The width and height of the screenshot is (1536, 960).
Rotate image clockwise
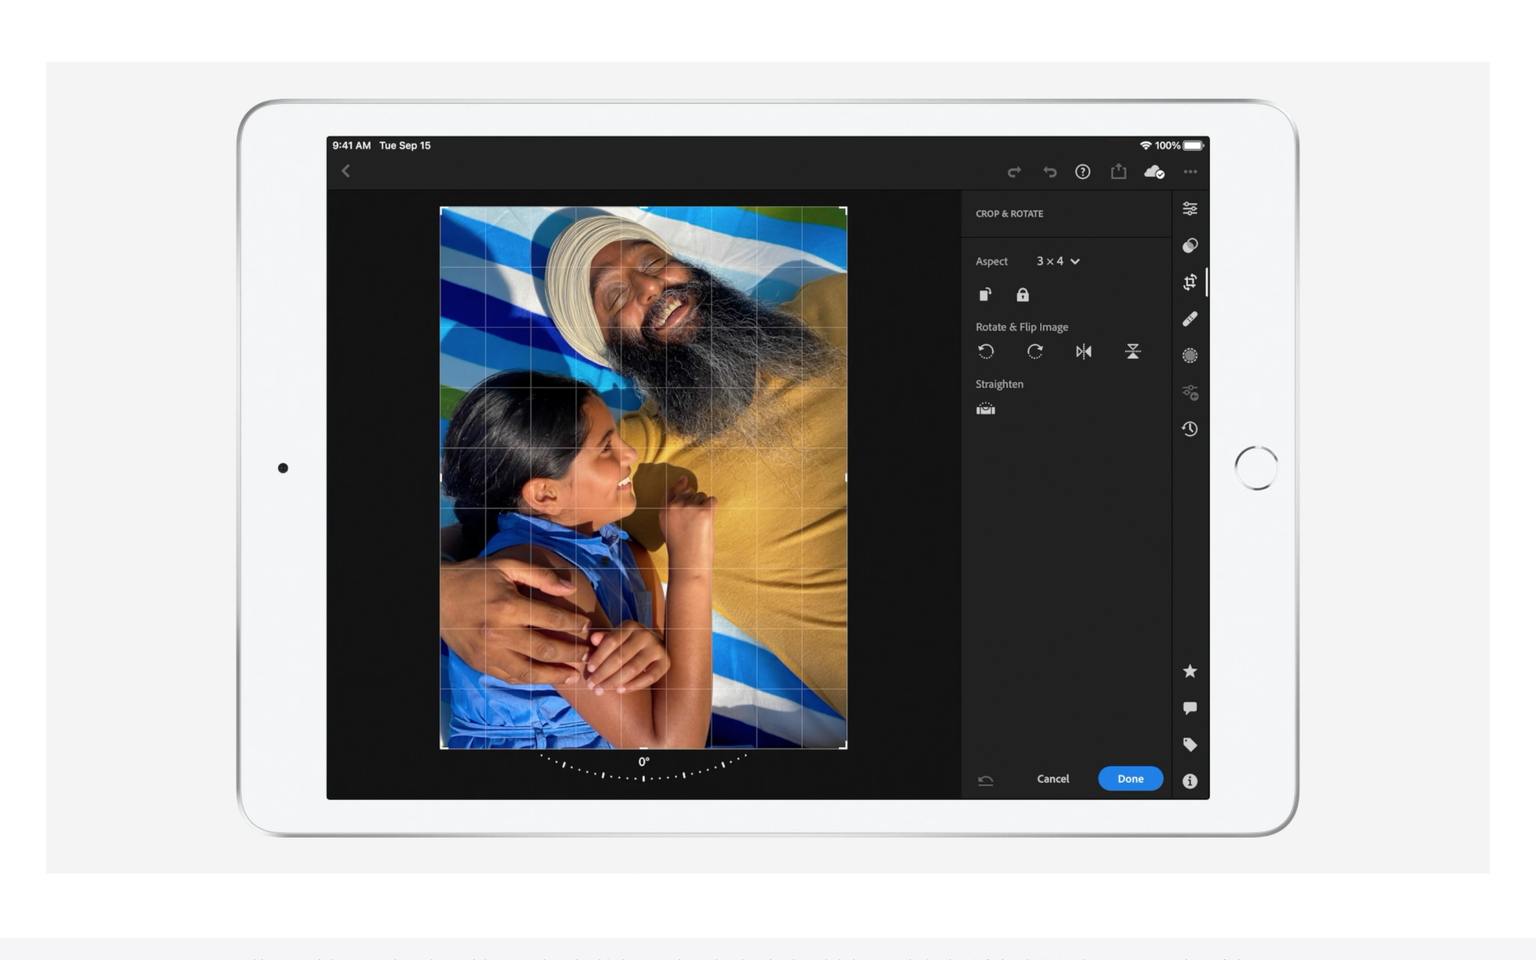(x=1035, y=351)
